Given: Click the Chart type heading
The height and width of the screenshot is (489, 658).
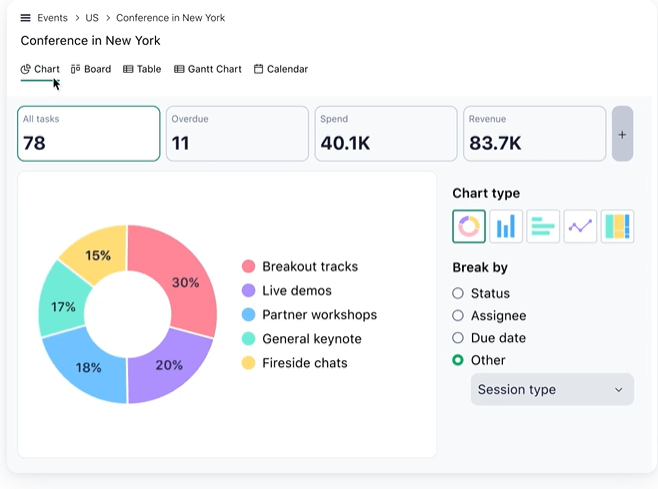Looking at the screenshot, I should click(x=486, y=193).
